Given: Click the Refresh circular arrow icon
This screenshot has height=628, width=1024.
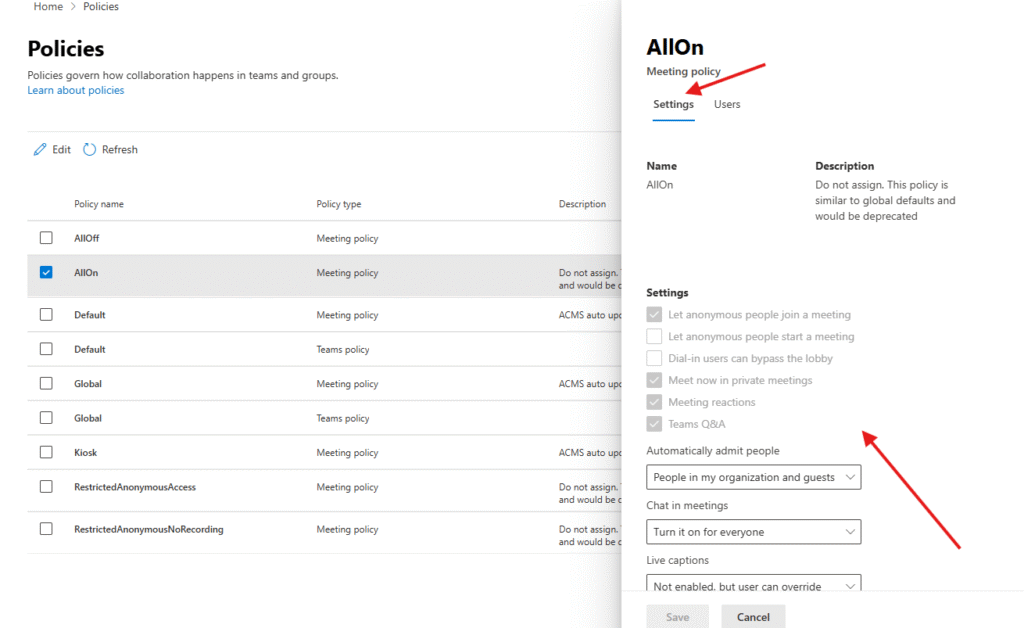Looking at the screenshot, I should coord(89,150).
